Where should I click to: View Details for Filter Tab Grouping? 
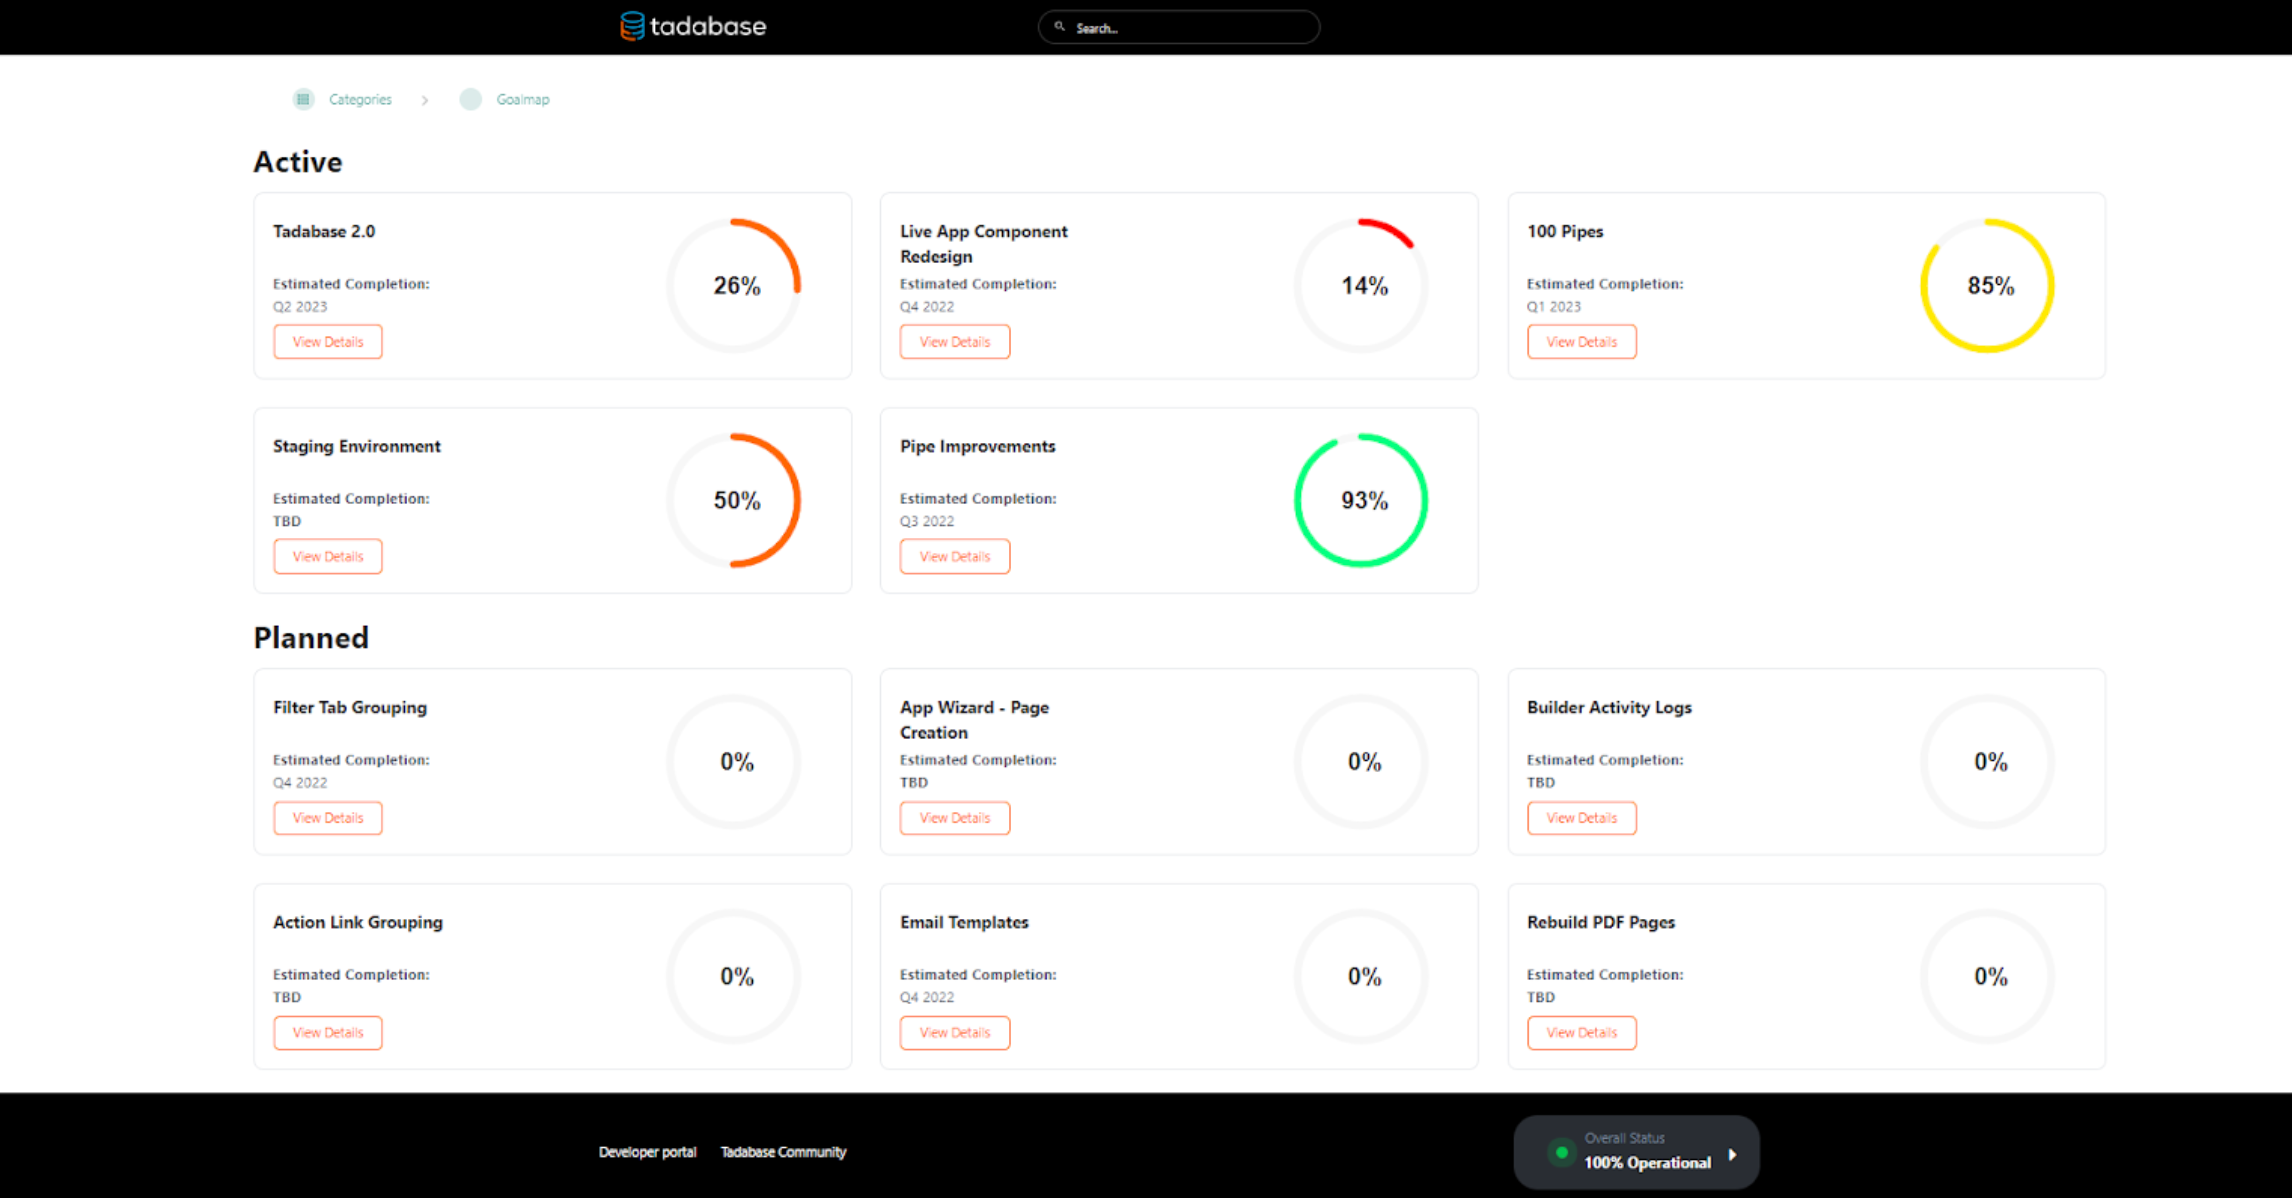[x=328, y=818]
